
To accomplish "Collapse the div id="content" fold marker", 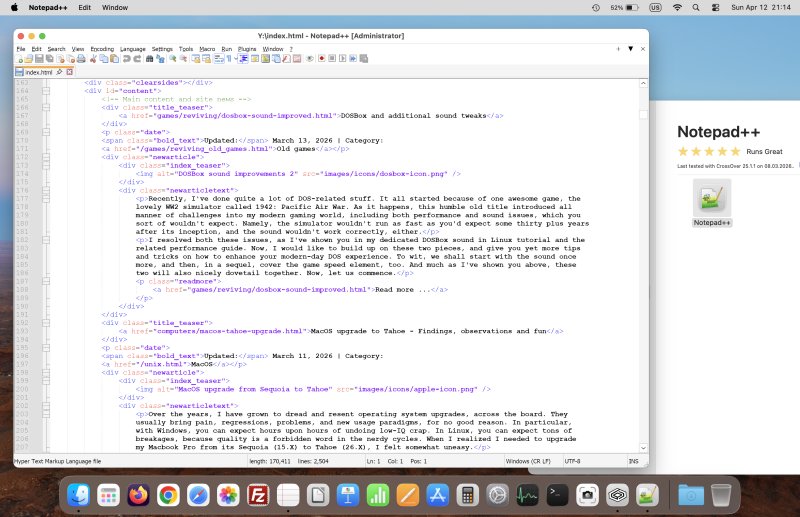I will click(46, 91).
